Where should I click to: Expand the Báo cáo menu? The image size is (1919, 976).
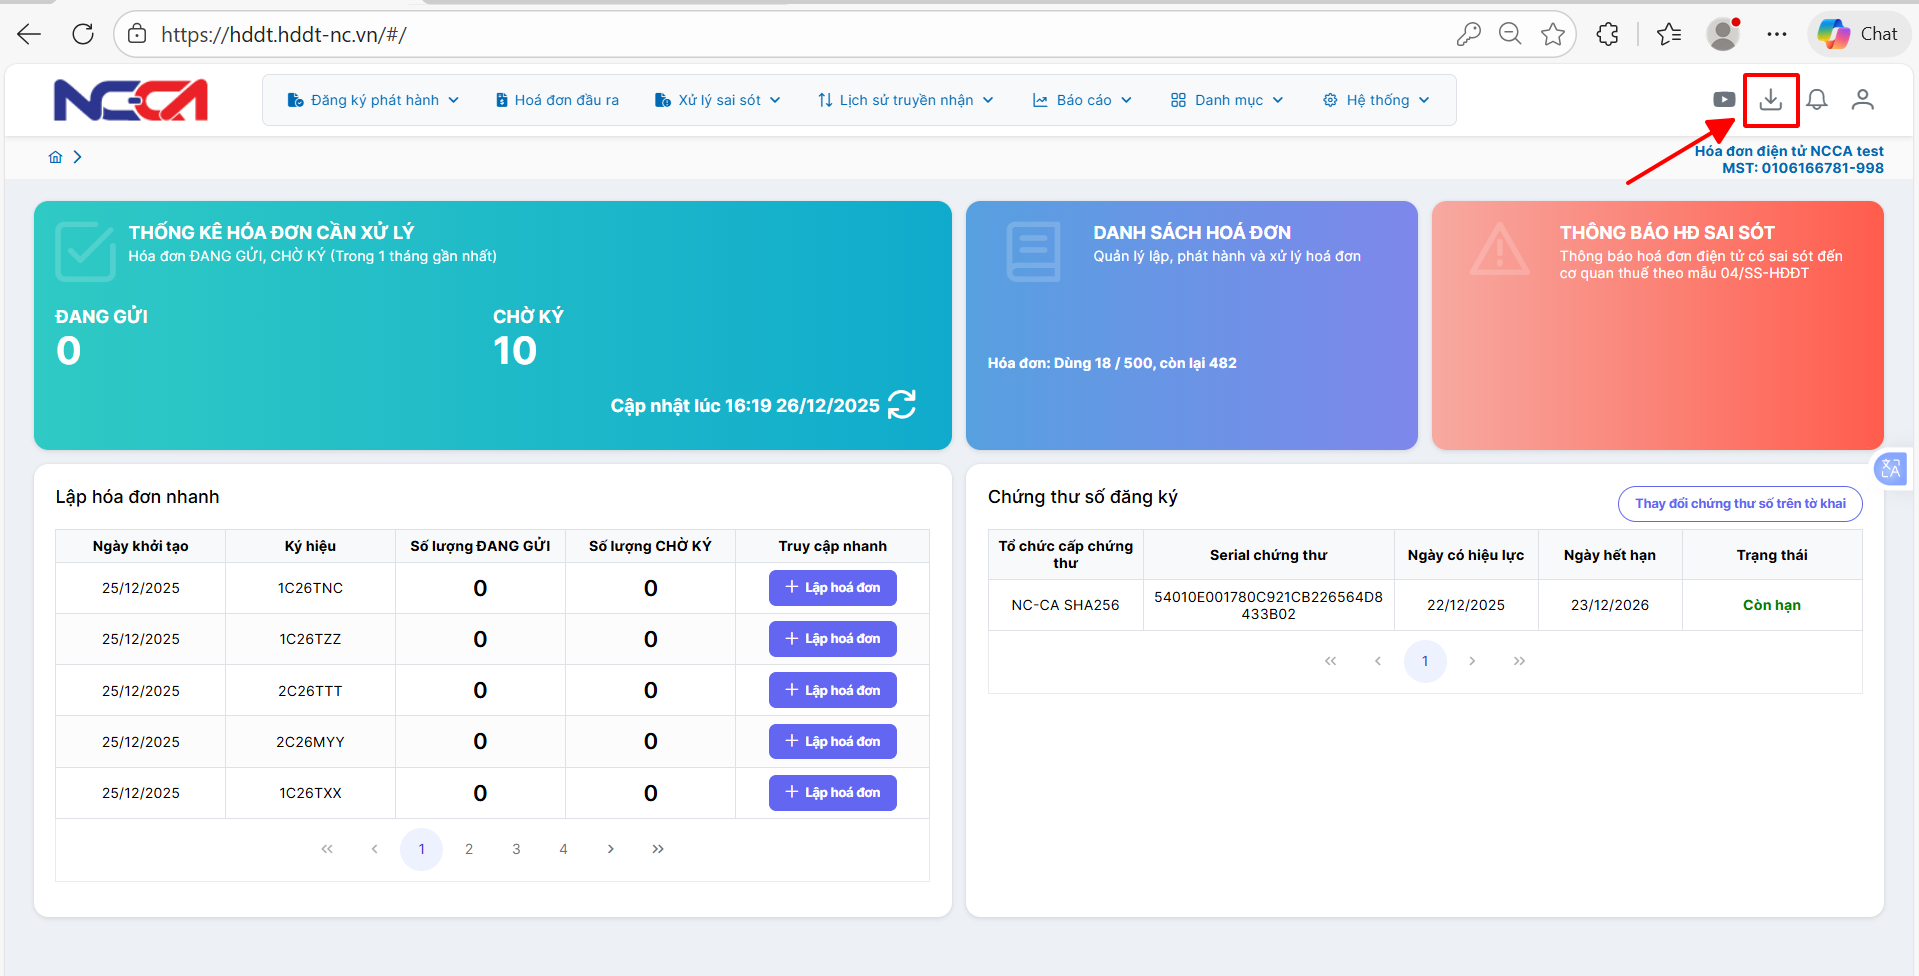(1082, 99)
